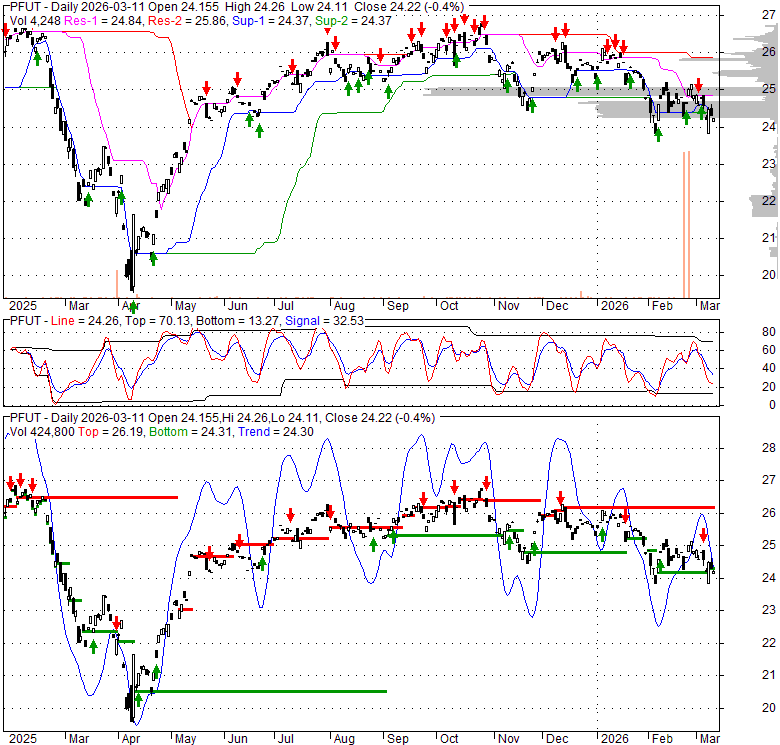The image size is (780, 745).
Task: Jump to the 2026 marker on top chart axis
Action: click(614, 304)
